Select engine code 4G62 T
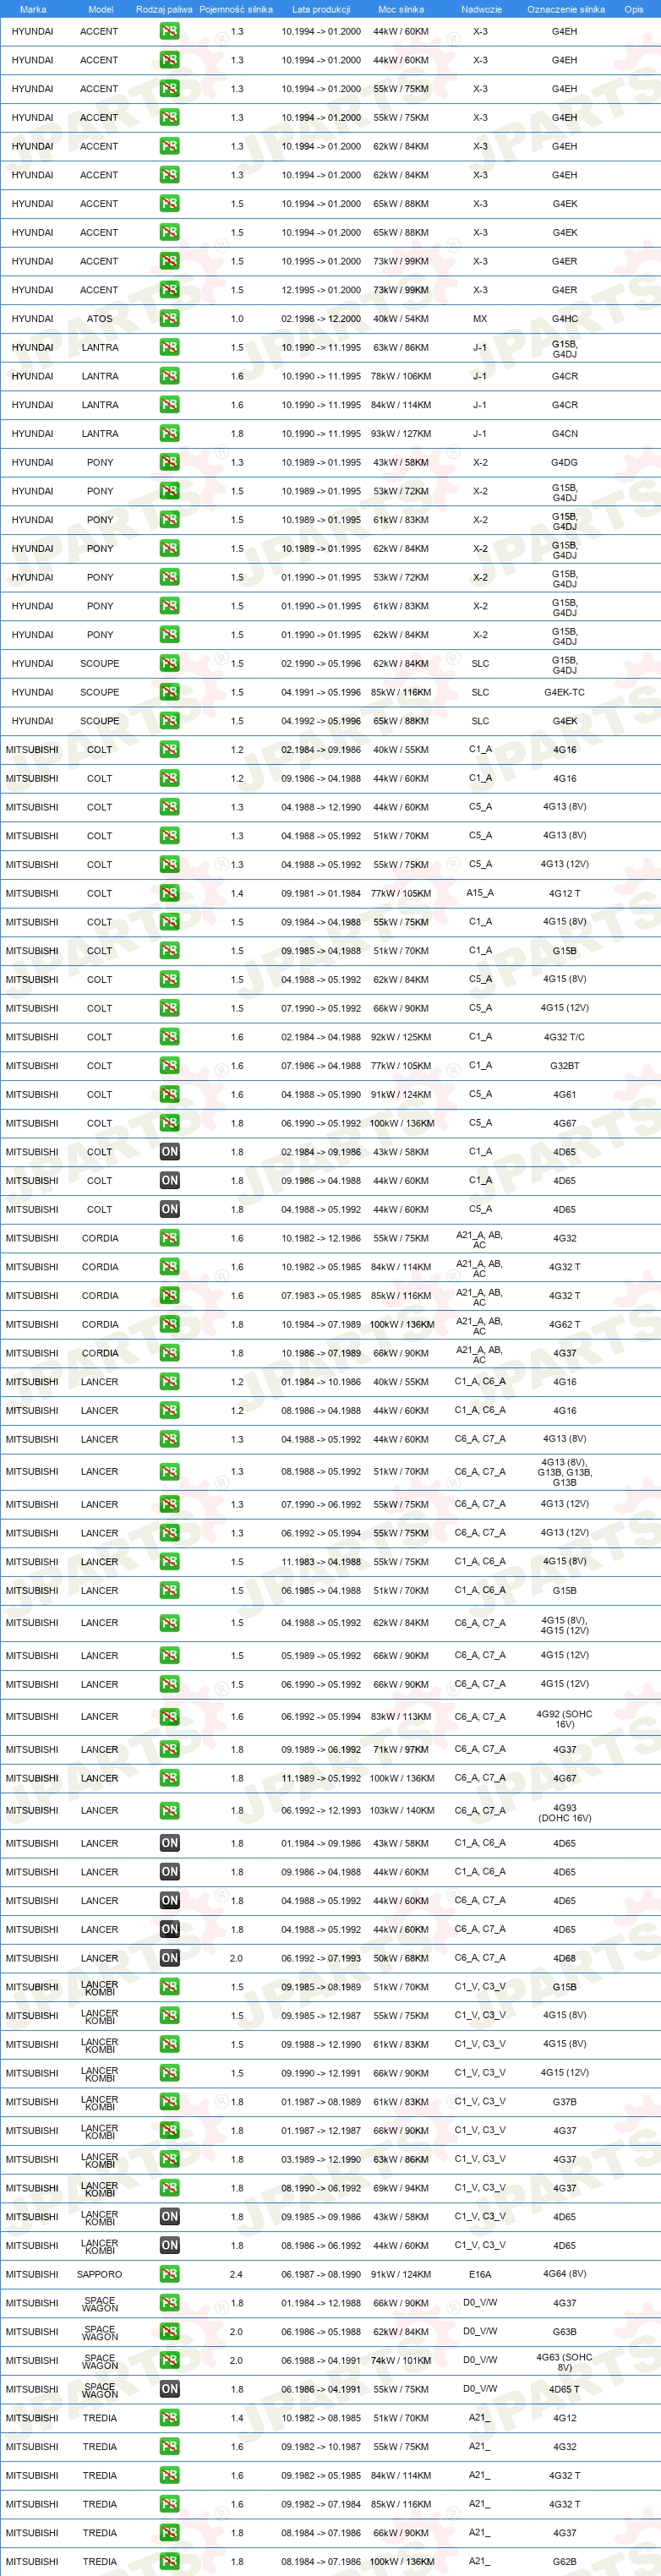The image size is (661, 2576). click(x=565, y=1324)
